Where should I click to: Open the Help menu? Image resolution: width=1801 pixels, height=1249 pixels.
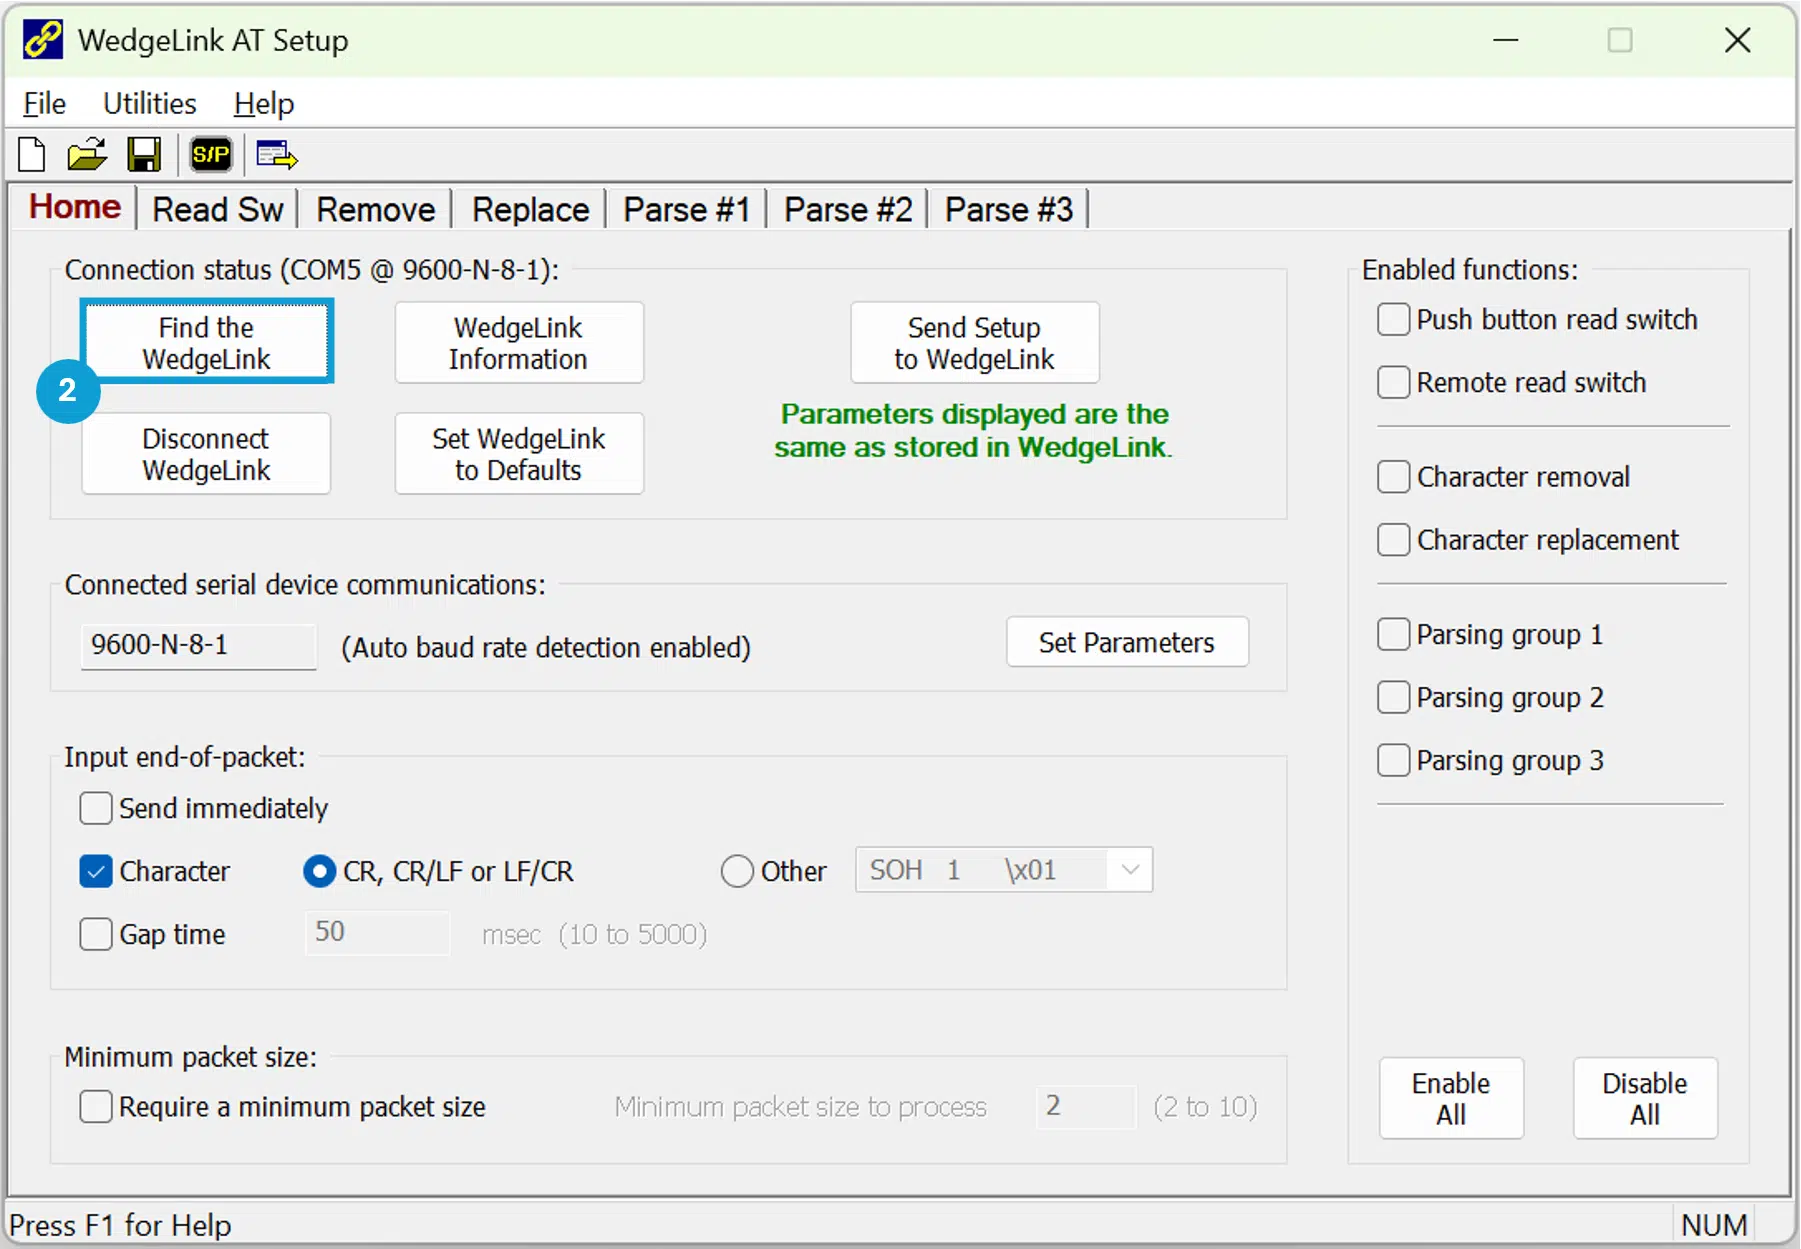pyautogui.click(x=264, y=103)
